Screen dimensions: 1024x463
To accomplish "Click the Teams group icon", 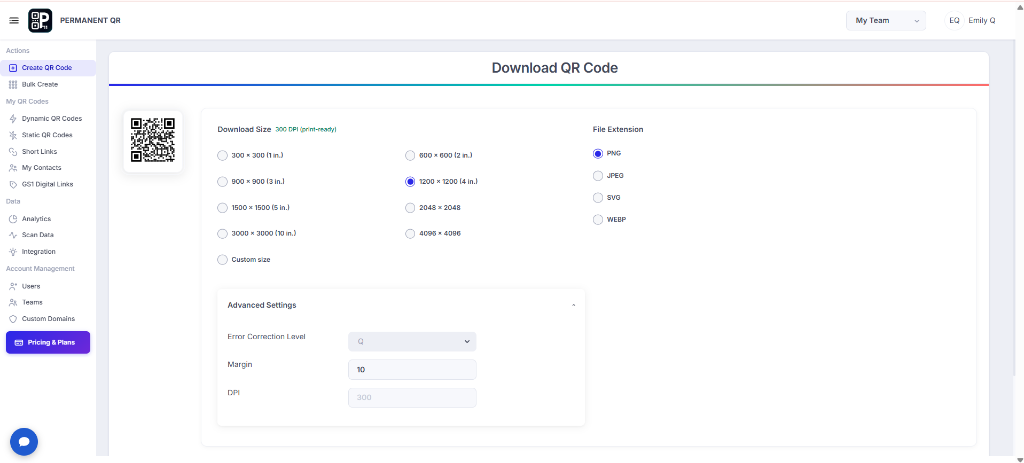I will pyautogui.click(x=13, y=302).
